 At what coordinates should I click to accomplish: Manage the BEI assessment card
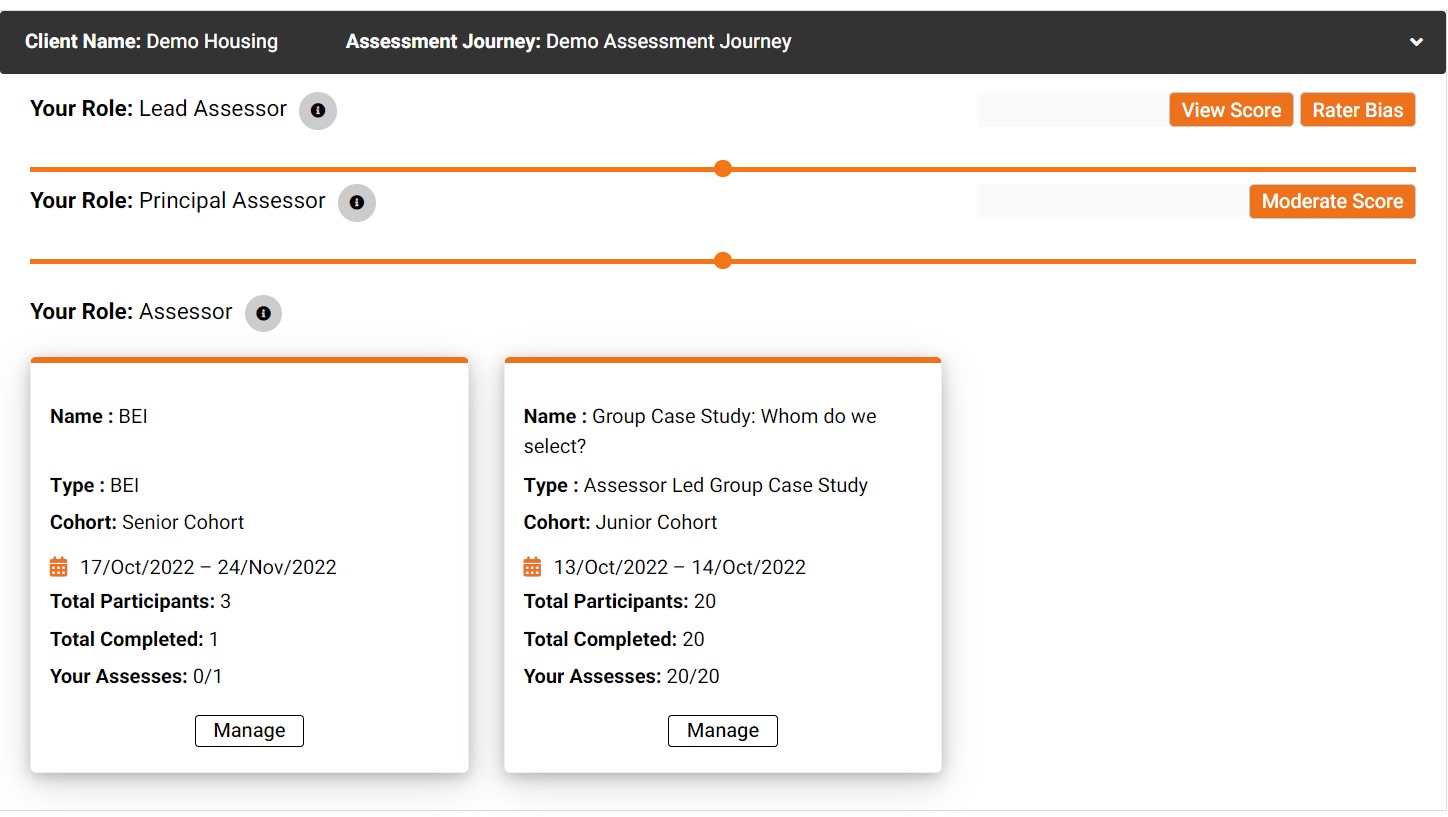click(249, 731)
